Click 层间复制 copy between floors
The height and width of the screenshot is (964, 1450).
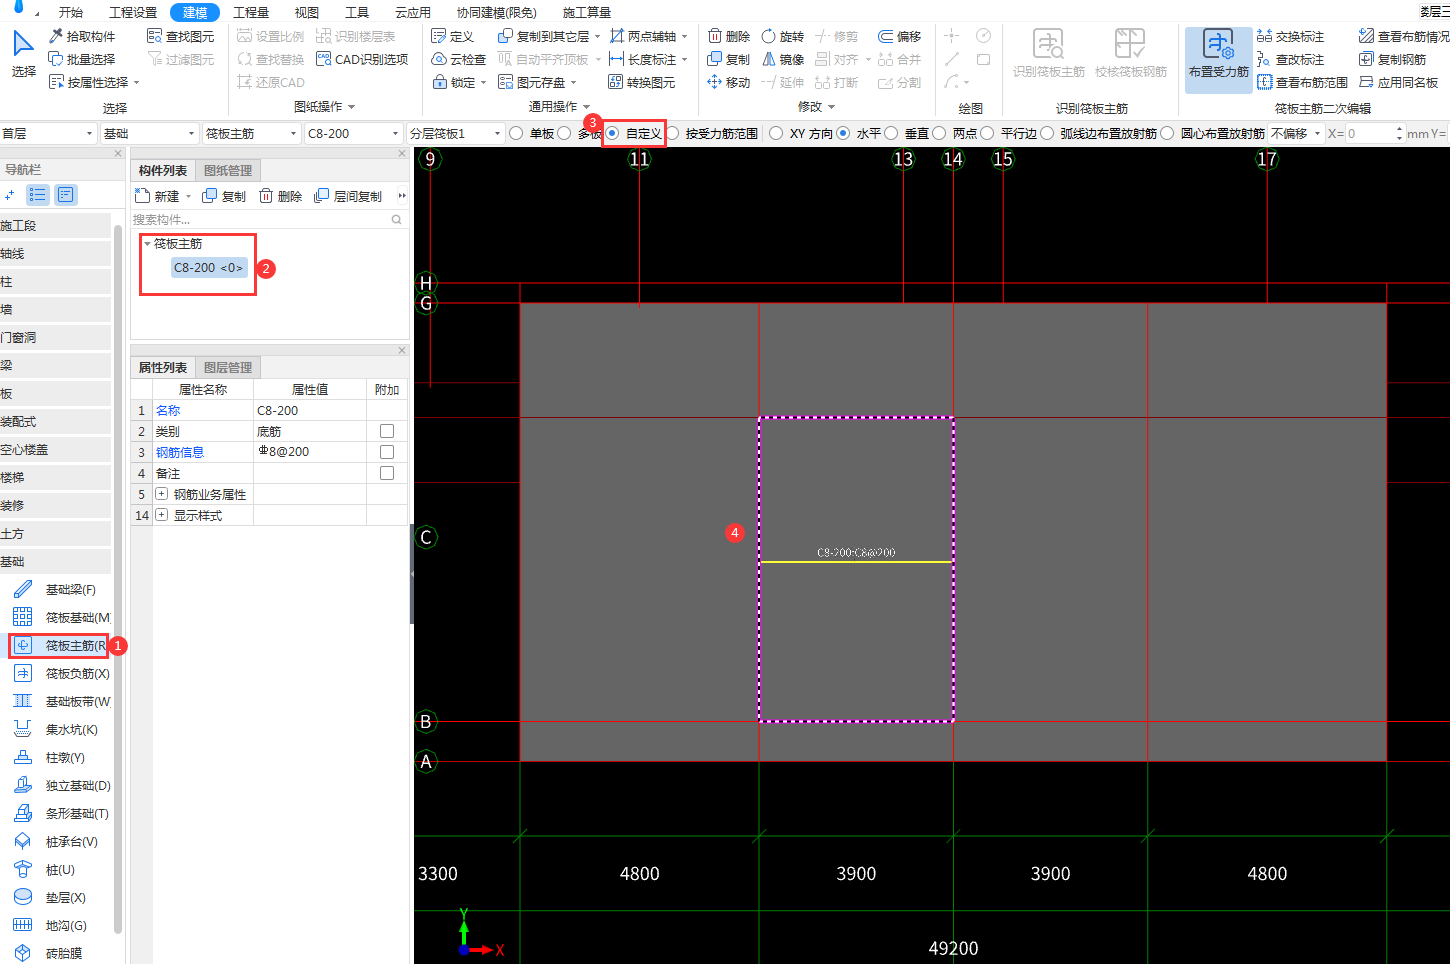[348, 196]
